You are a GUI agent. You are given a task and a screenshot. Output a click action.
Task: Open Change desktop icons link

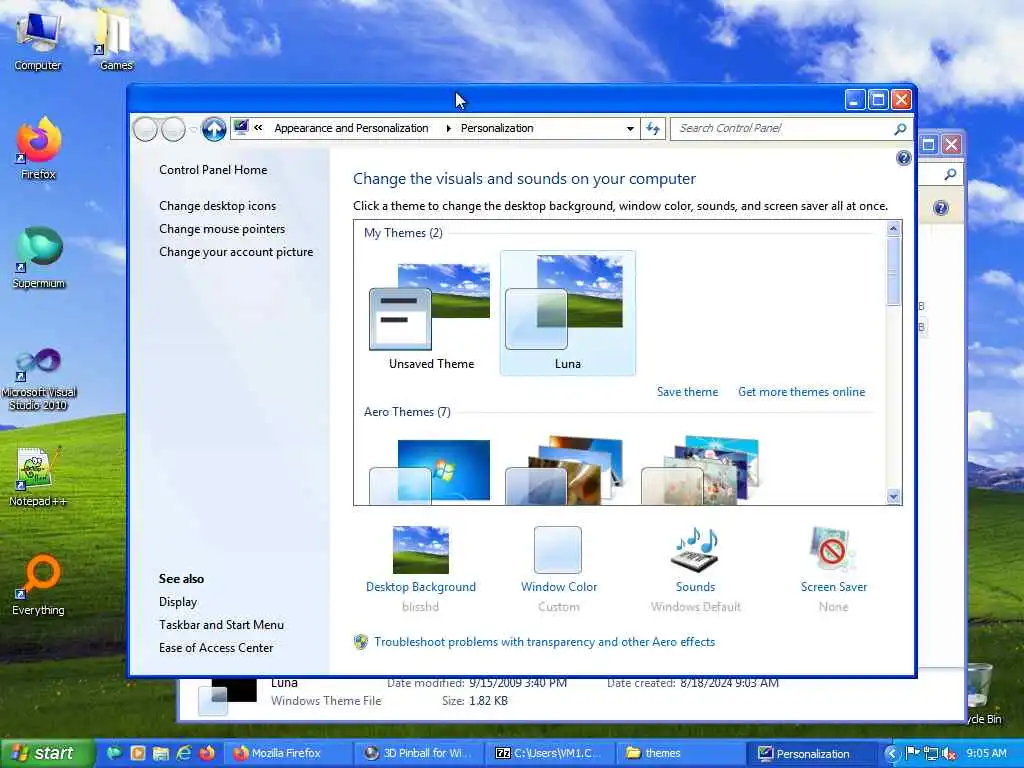(x=217, y=206)
